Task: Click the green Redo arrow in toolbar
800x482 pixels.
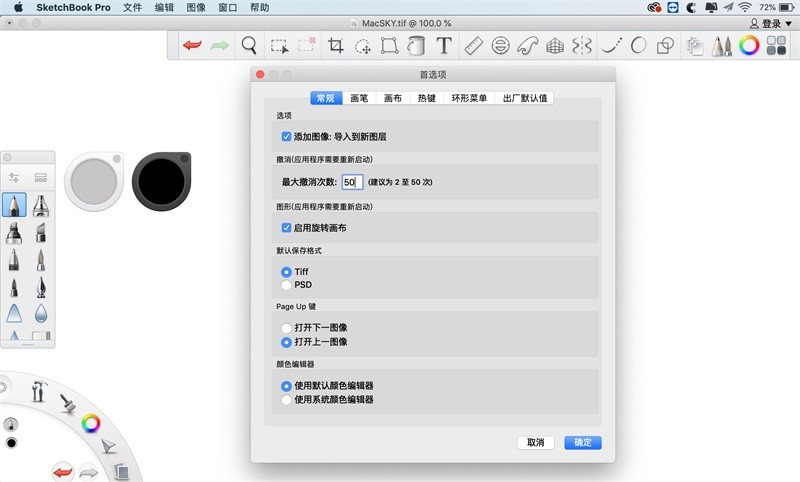Action: tap(219, 45)
